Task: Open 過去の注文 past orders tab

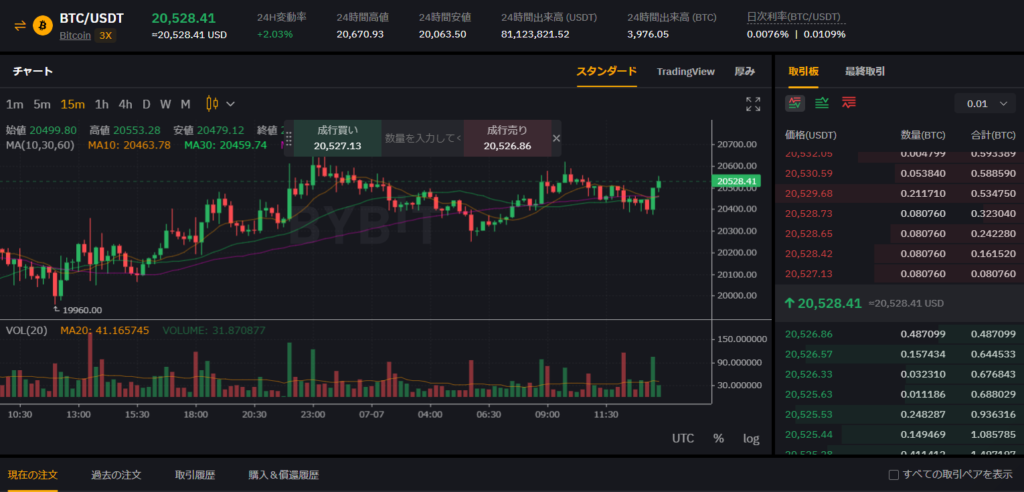Action: 116,474
